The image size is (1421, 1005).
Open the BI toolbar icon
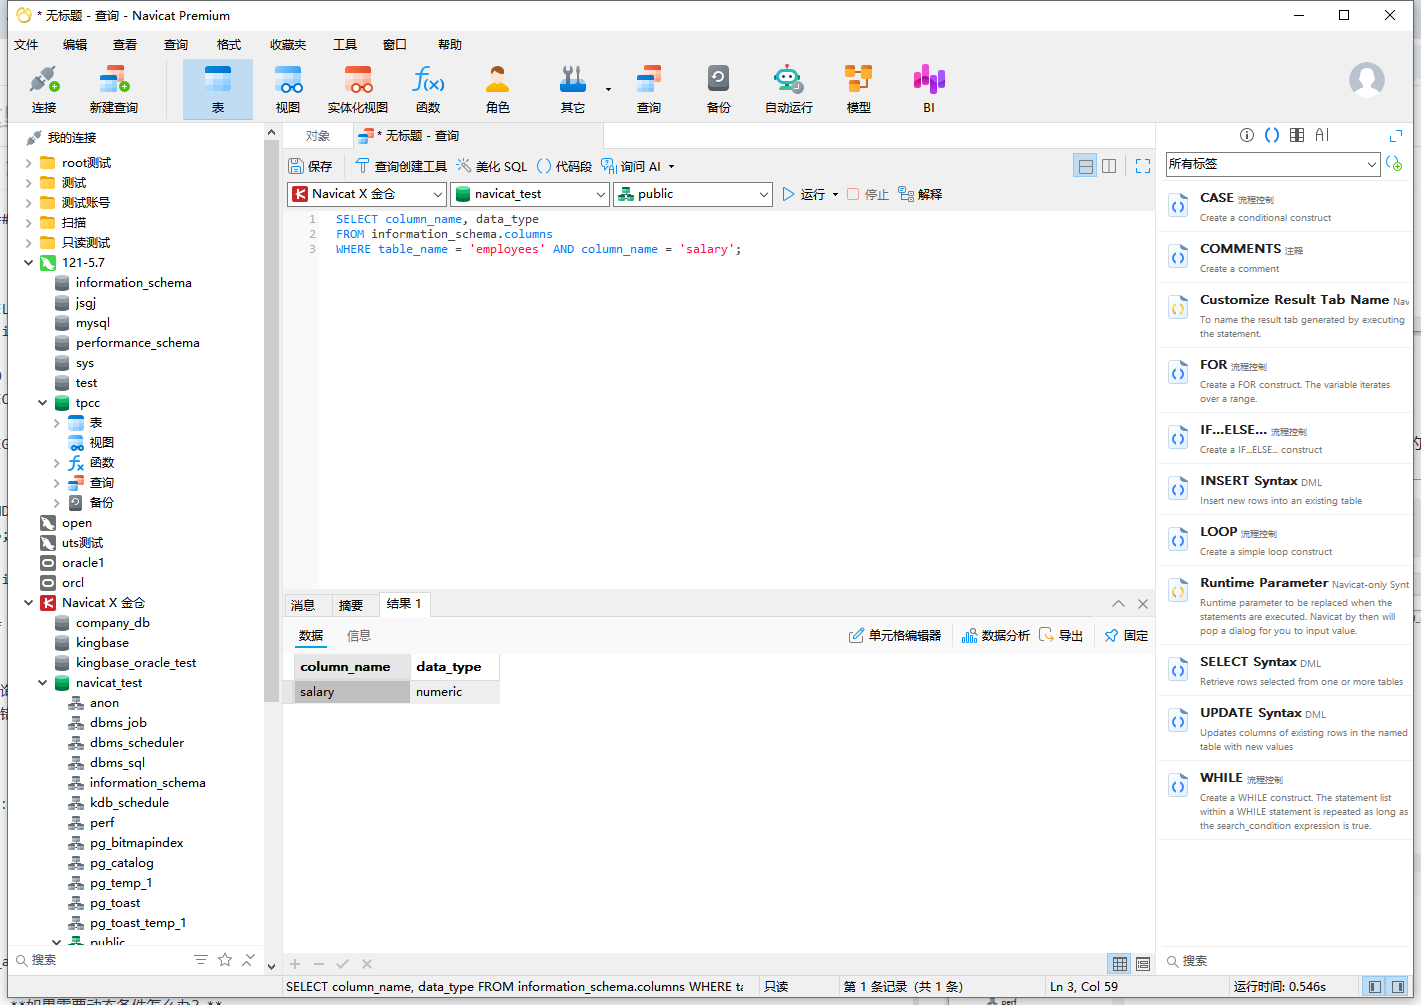(929, 89)
